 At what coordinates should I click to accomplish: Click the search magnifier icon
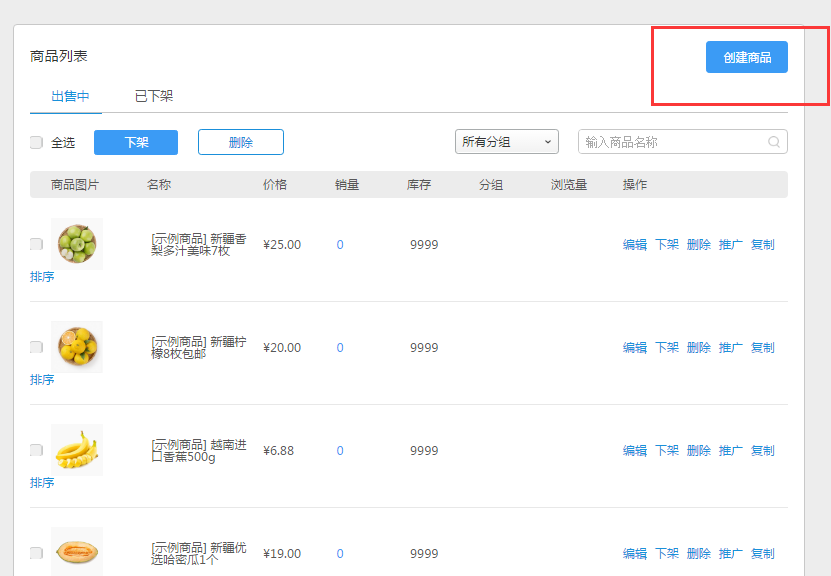[774, 142]
